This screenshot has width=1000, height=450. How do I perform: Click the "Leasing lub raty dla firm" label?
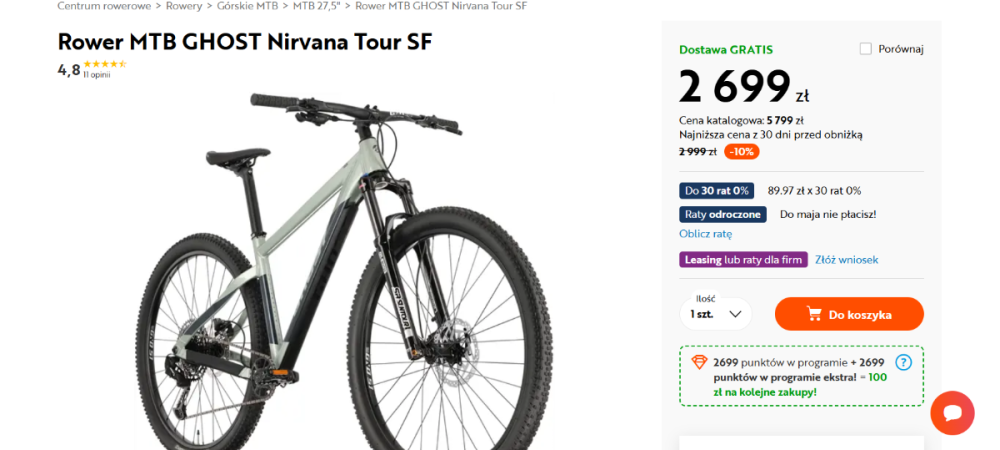click(x=743, y=260)
